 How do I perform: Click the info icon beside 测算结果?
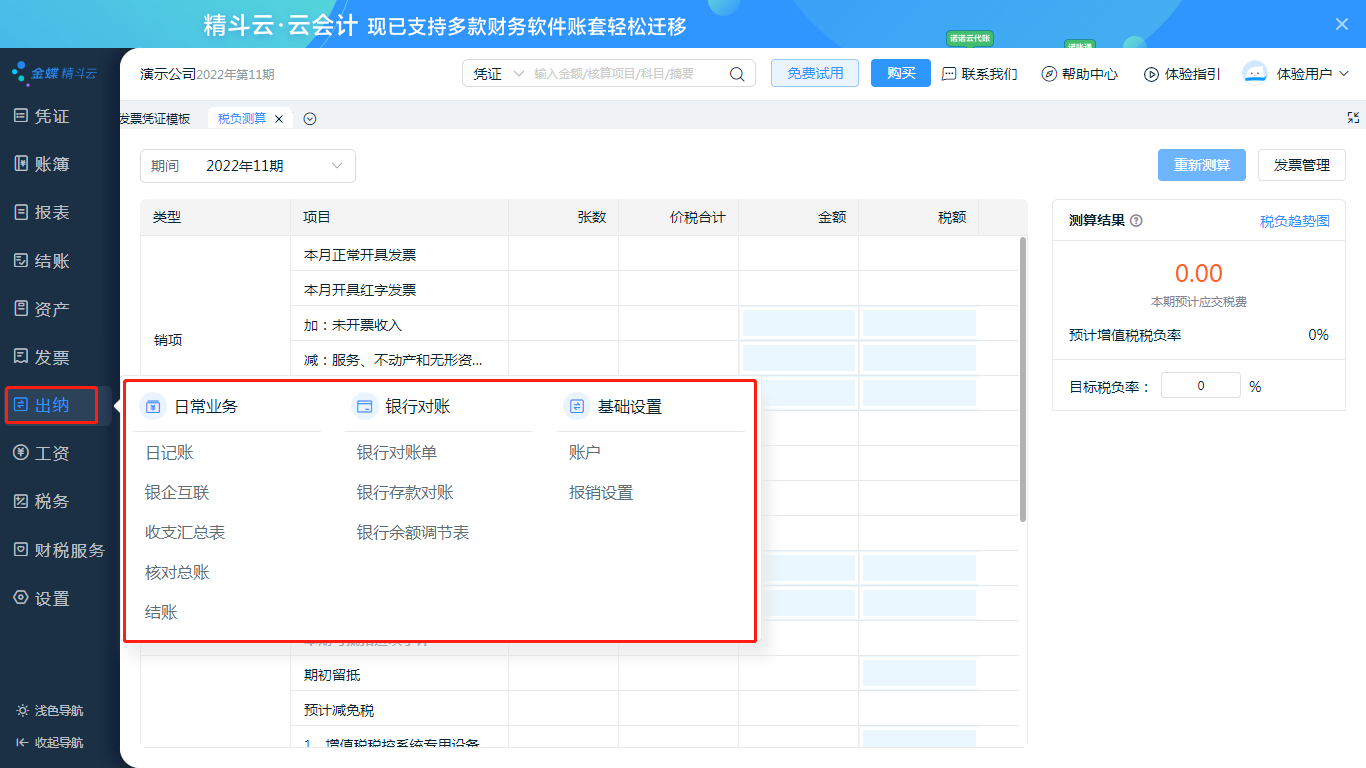pyautogui.click(x=1136, y=221)
